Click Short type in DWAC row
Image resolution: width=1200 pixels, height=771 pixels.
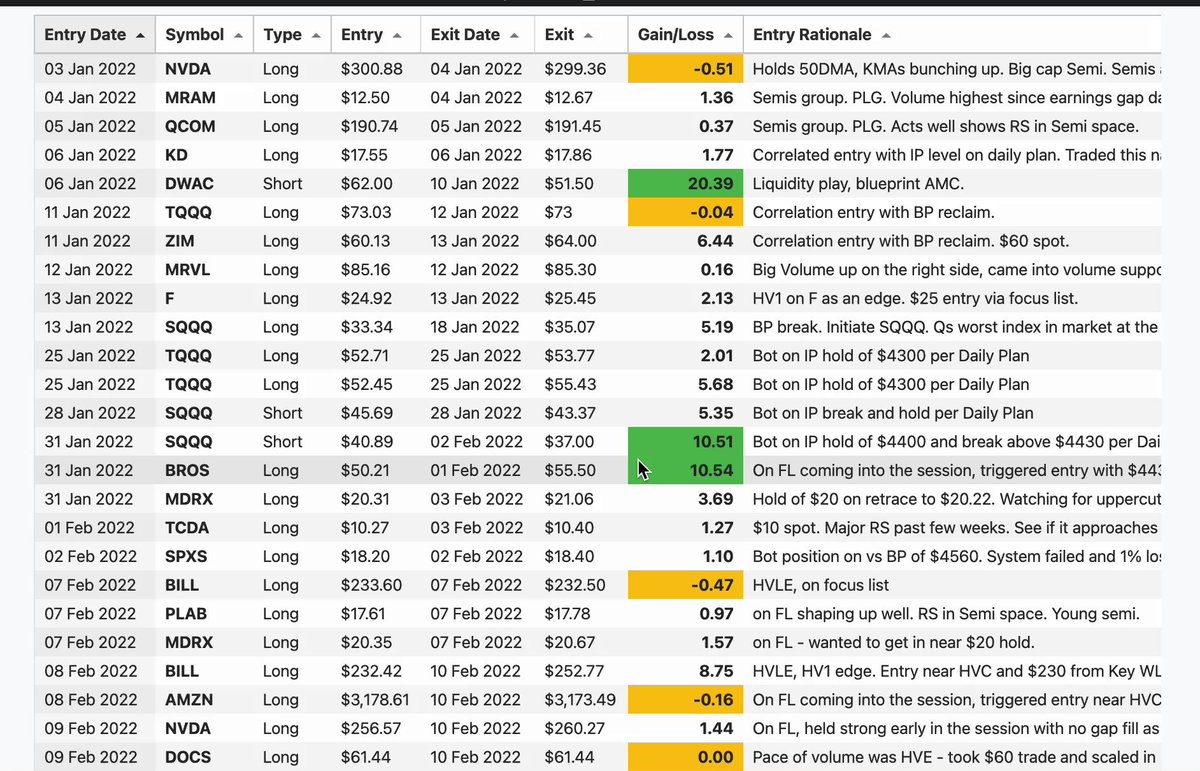pyautogui.click(x=283, y=184)
